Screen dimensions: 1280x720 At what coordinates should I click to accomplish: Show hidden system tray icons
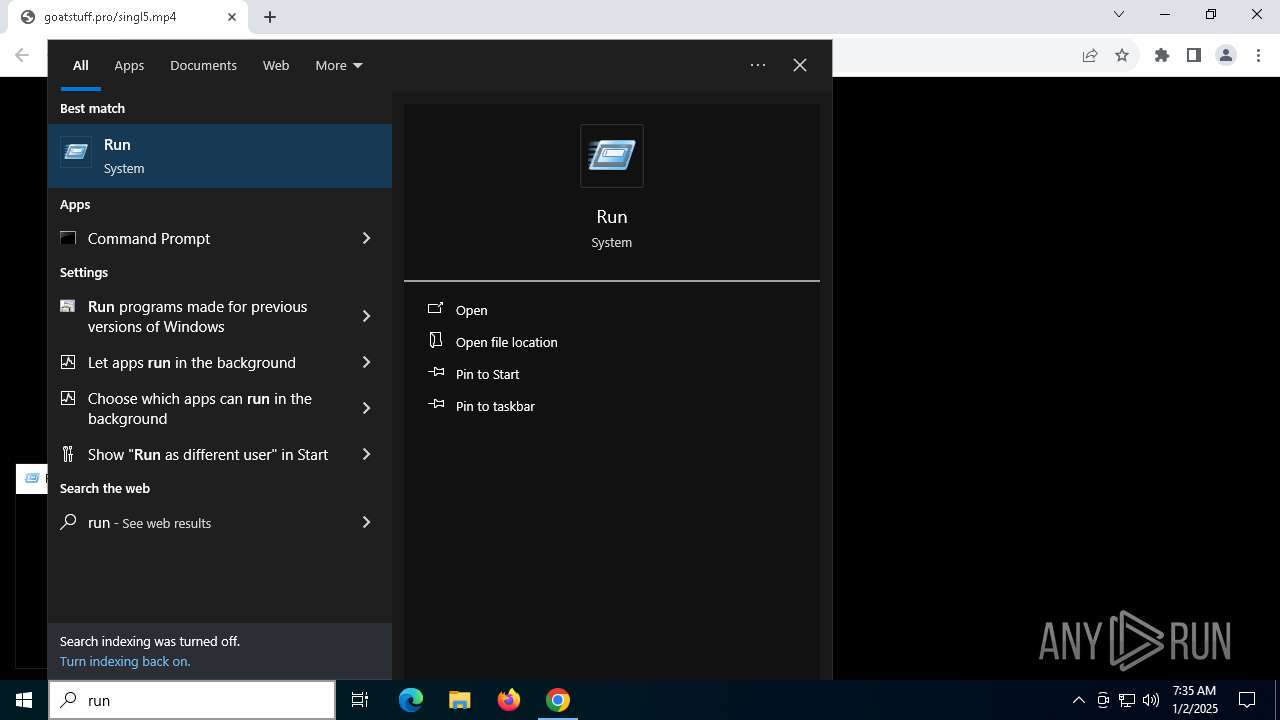click(x=1079, y=700)
